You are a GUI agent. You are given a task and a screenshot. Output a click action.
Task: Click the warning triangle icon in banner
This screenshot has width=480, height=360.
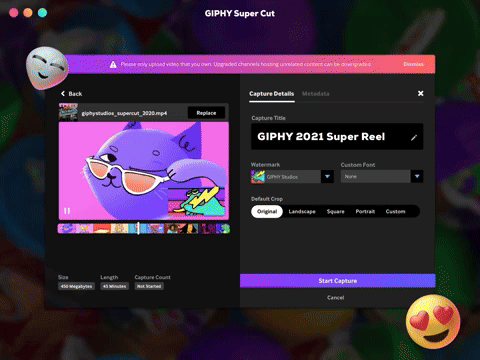(113, 64)
